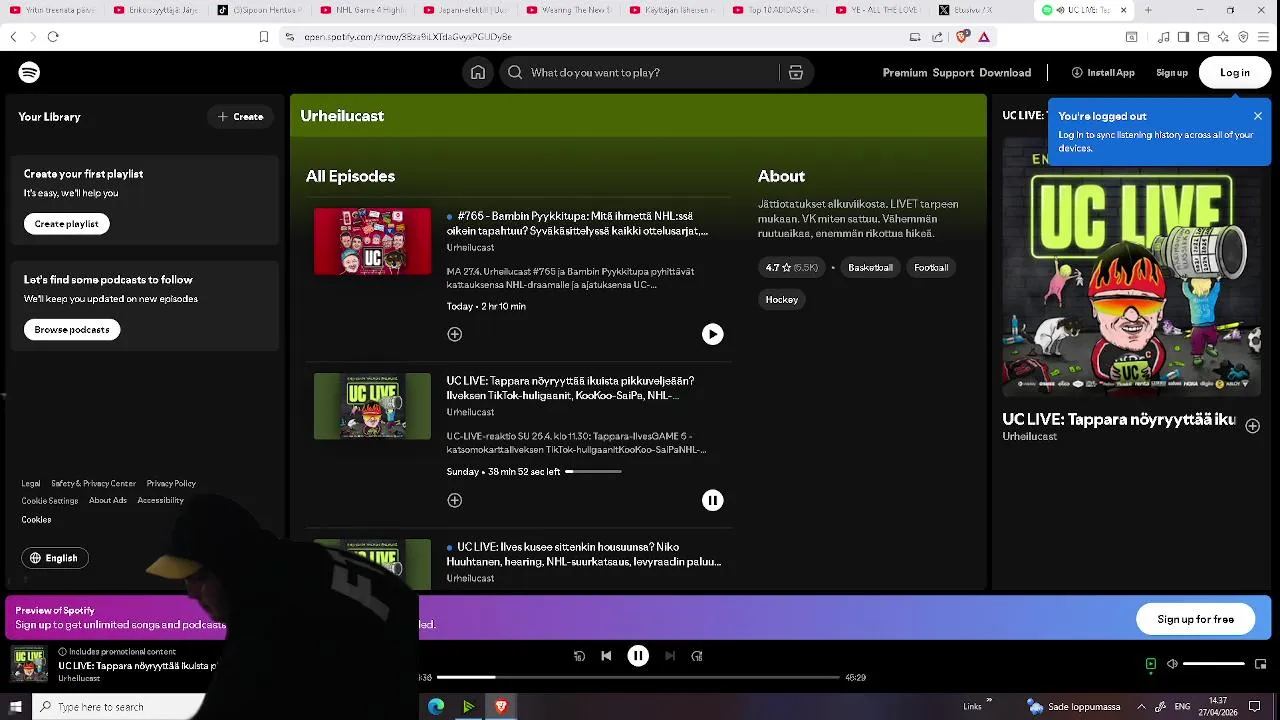The width and height of the screenshot is (1280, 720).
Task: Open Microsoft Edge from taskbar
Action: (x=436, y=707)
